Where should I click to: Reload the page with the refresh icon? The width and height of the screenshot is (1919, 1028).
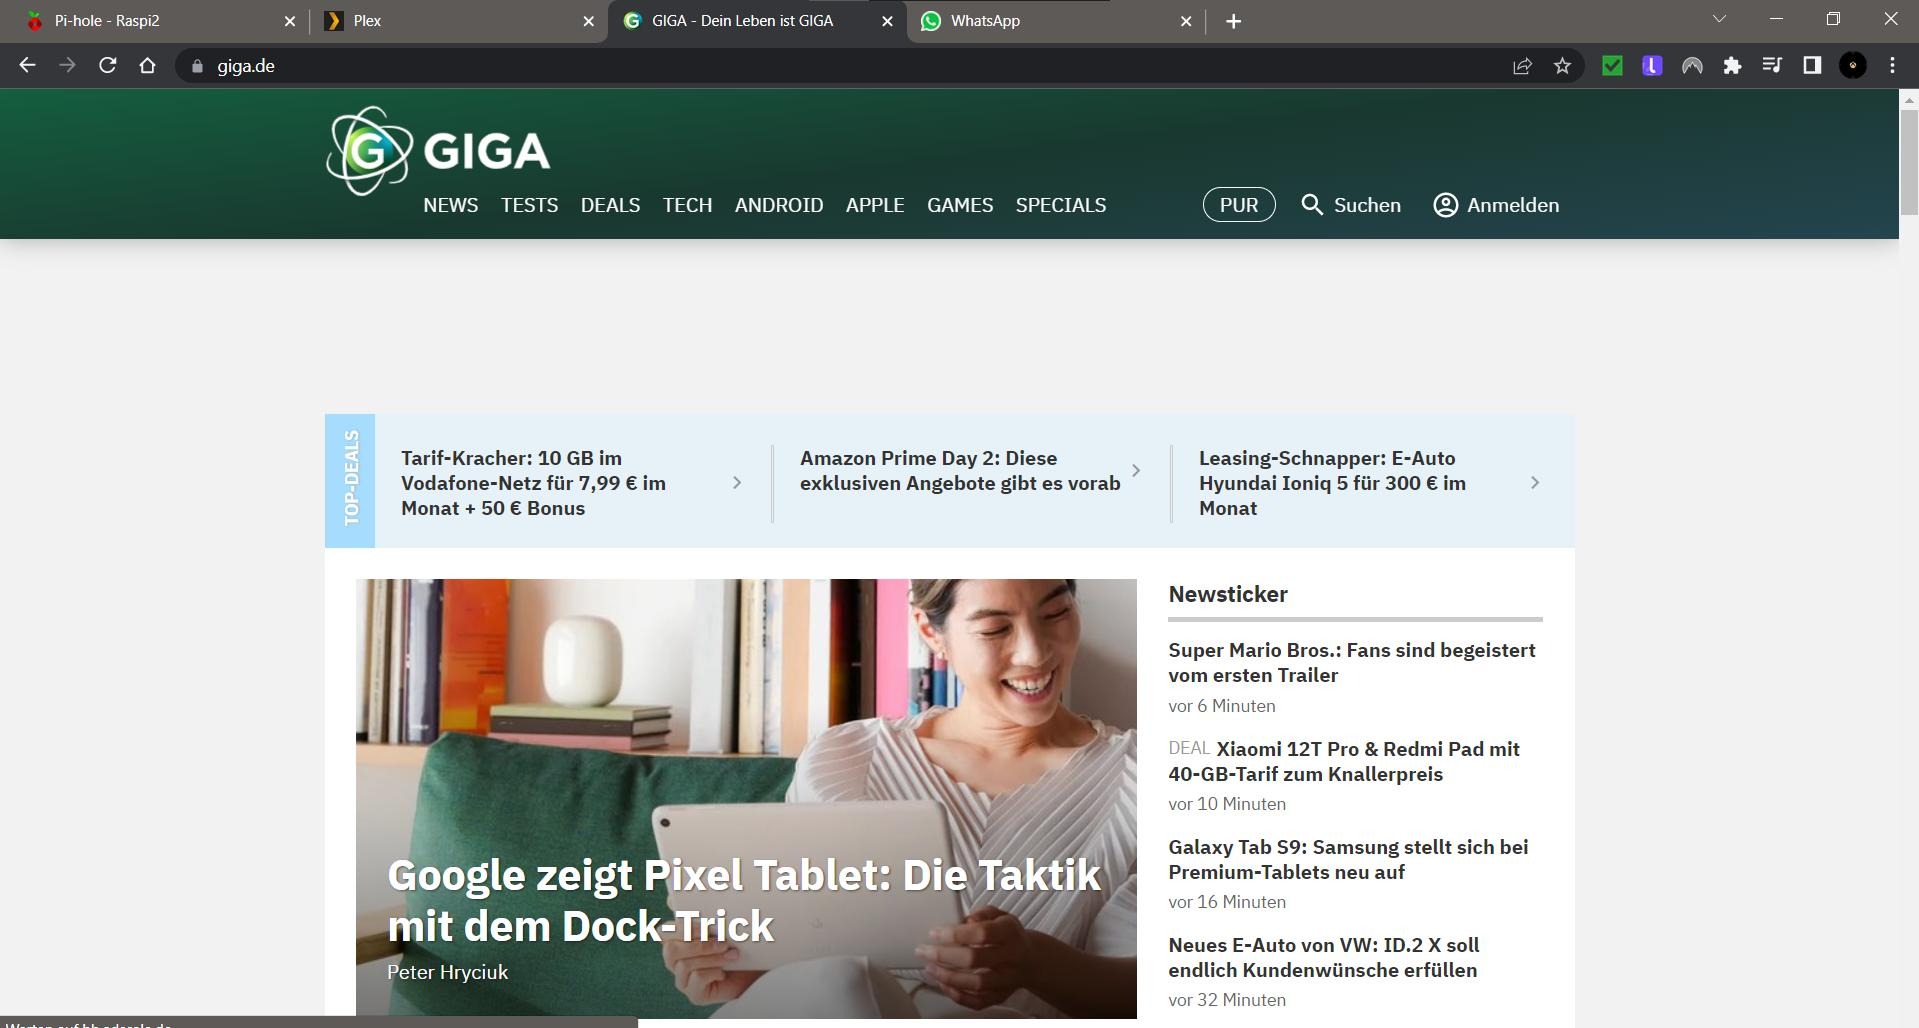[108, 66]
